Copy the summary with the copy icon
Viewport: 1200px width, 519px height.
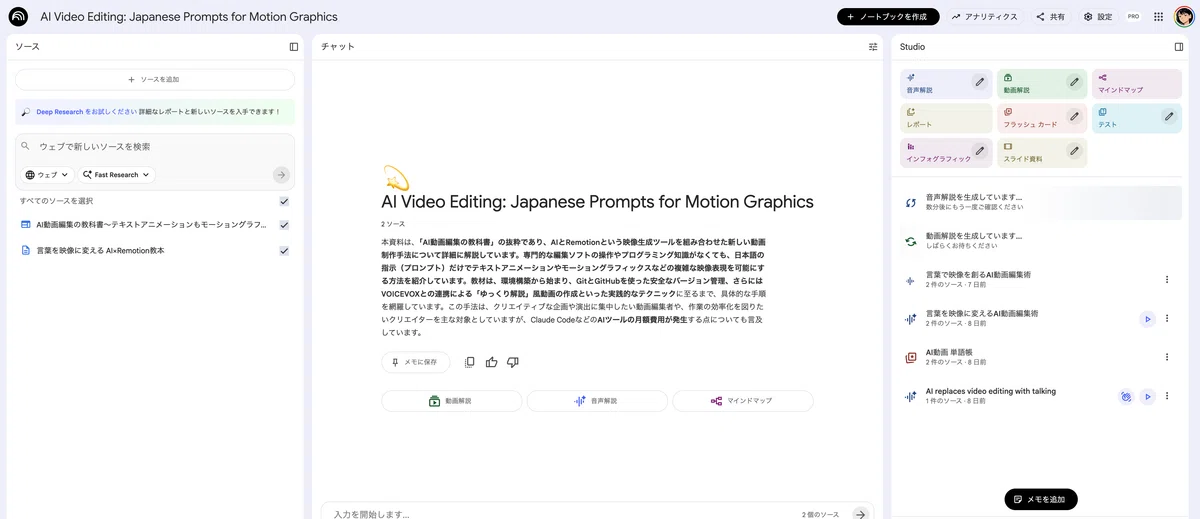[469, 362]
